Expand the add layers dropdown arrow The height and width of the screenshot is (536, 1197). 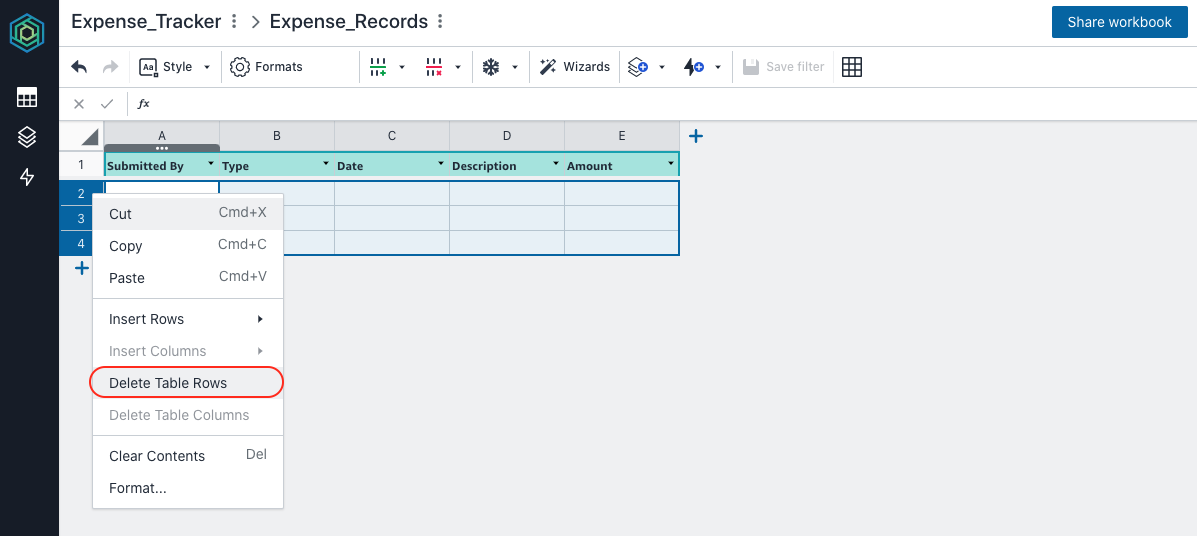(x=662, y=67)
